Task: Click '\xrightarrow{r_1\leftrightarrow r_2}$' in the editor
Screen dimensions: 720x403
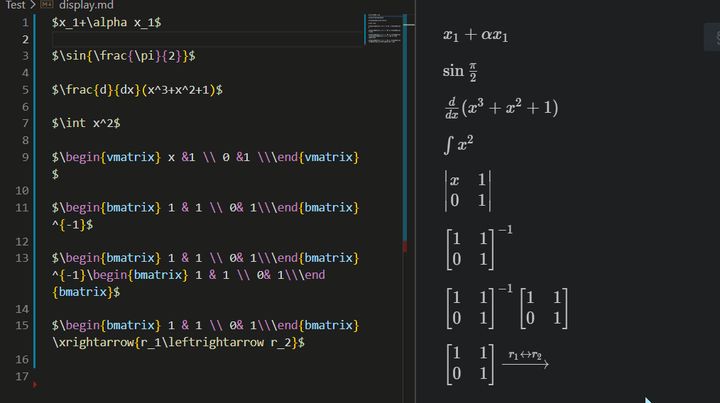Action: (178, 342)
